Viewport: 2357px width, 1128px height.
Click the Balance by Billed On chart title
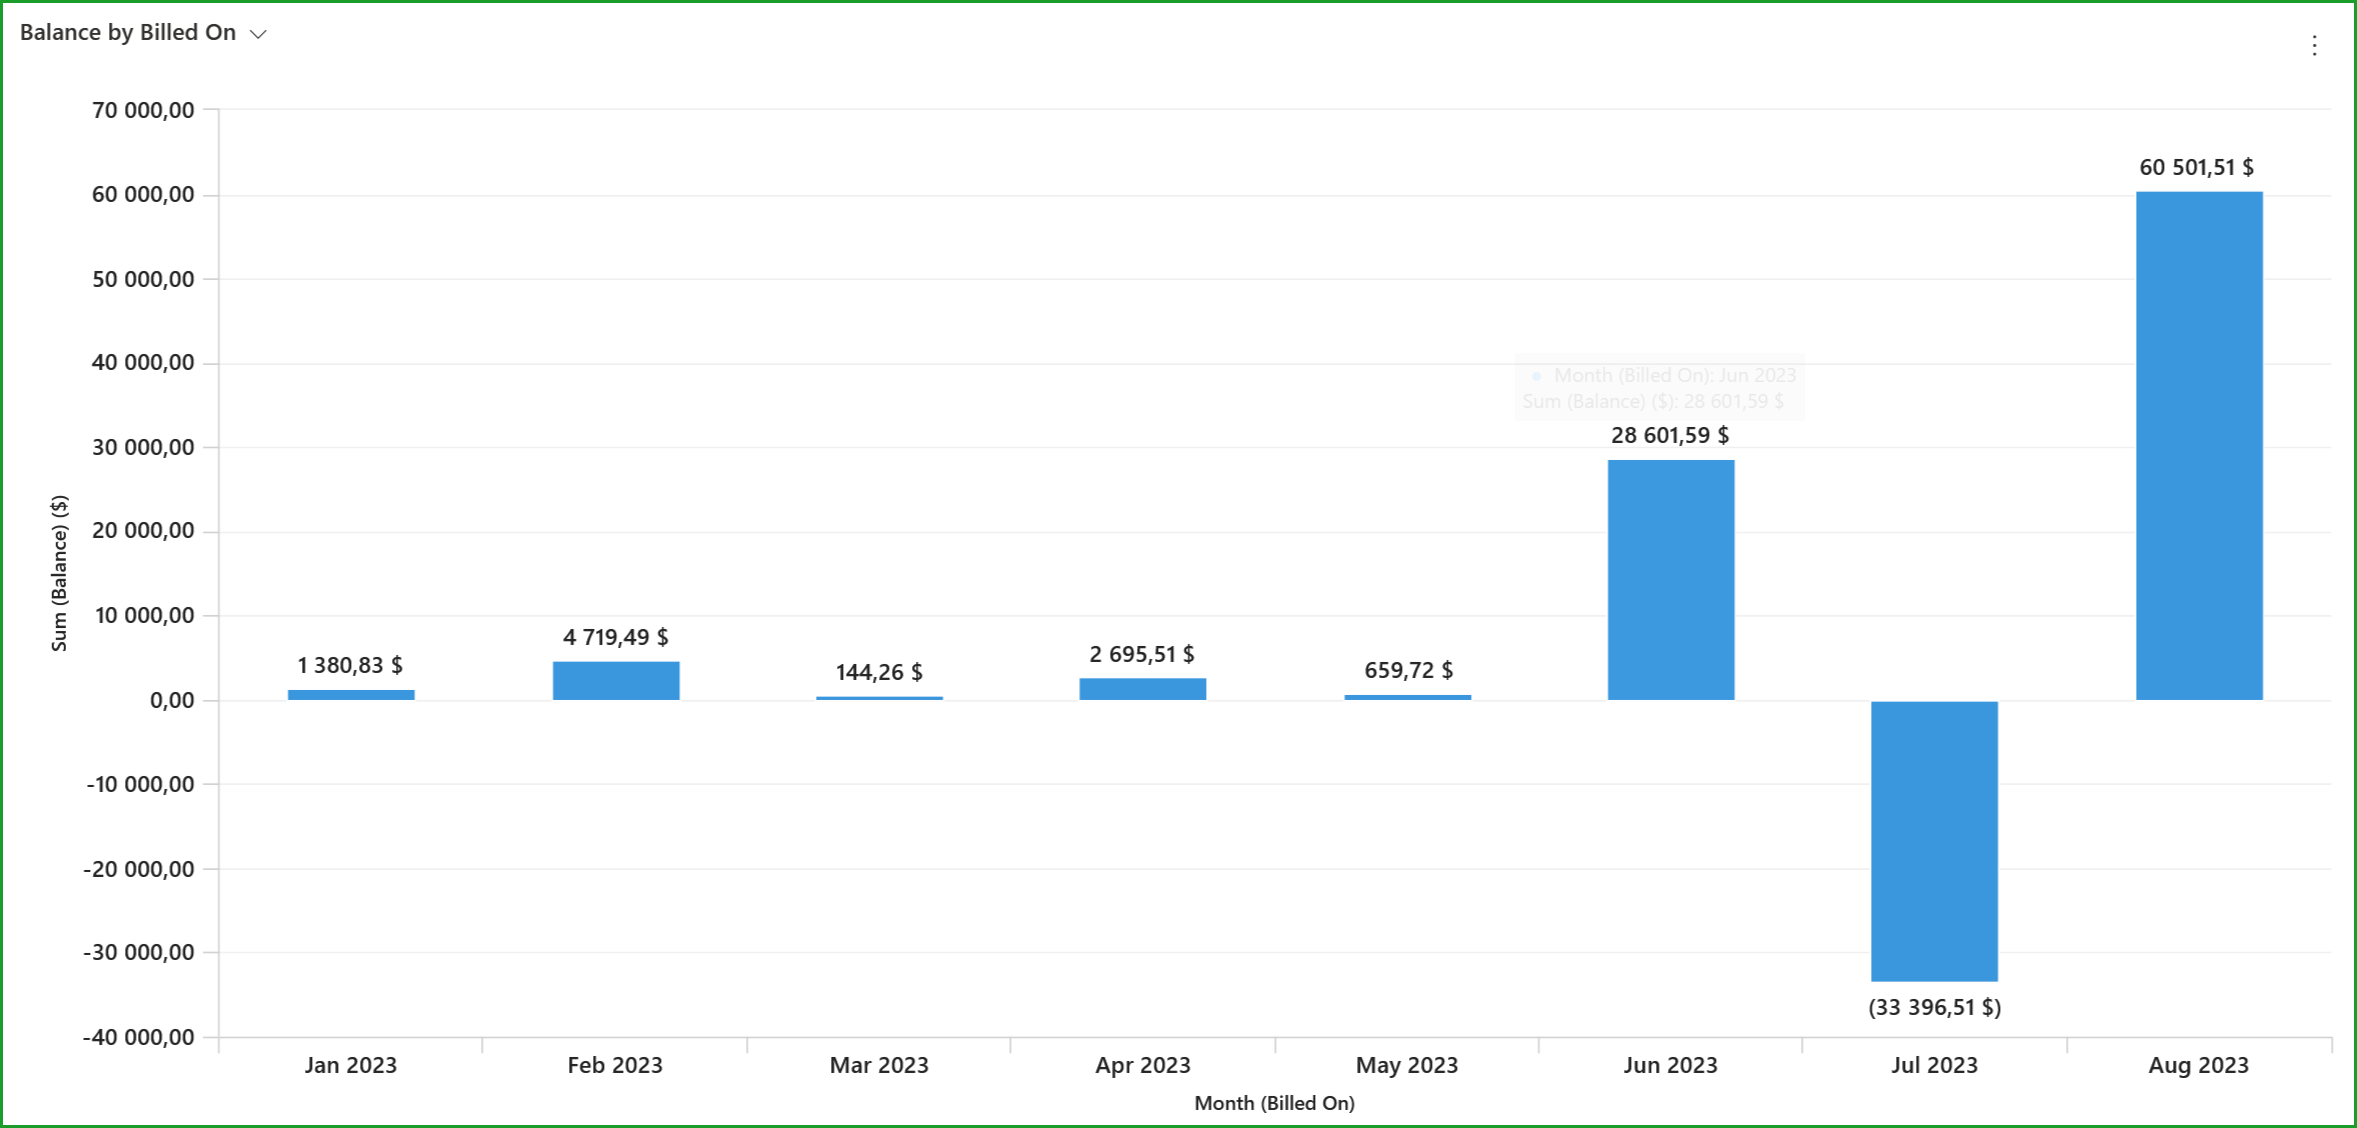128,31
